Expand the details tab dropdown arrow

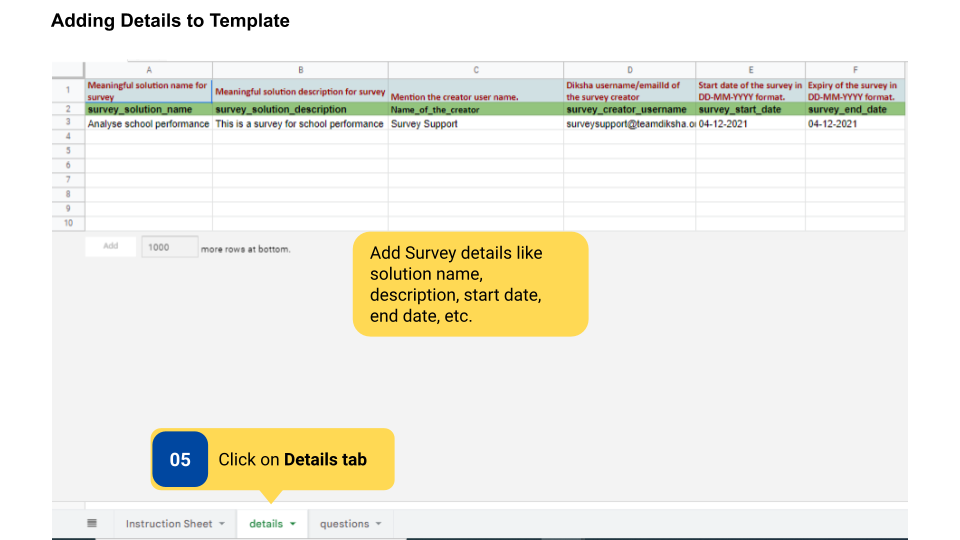point(293,524)
